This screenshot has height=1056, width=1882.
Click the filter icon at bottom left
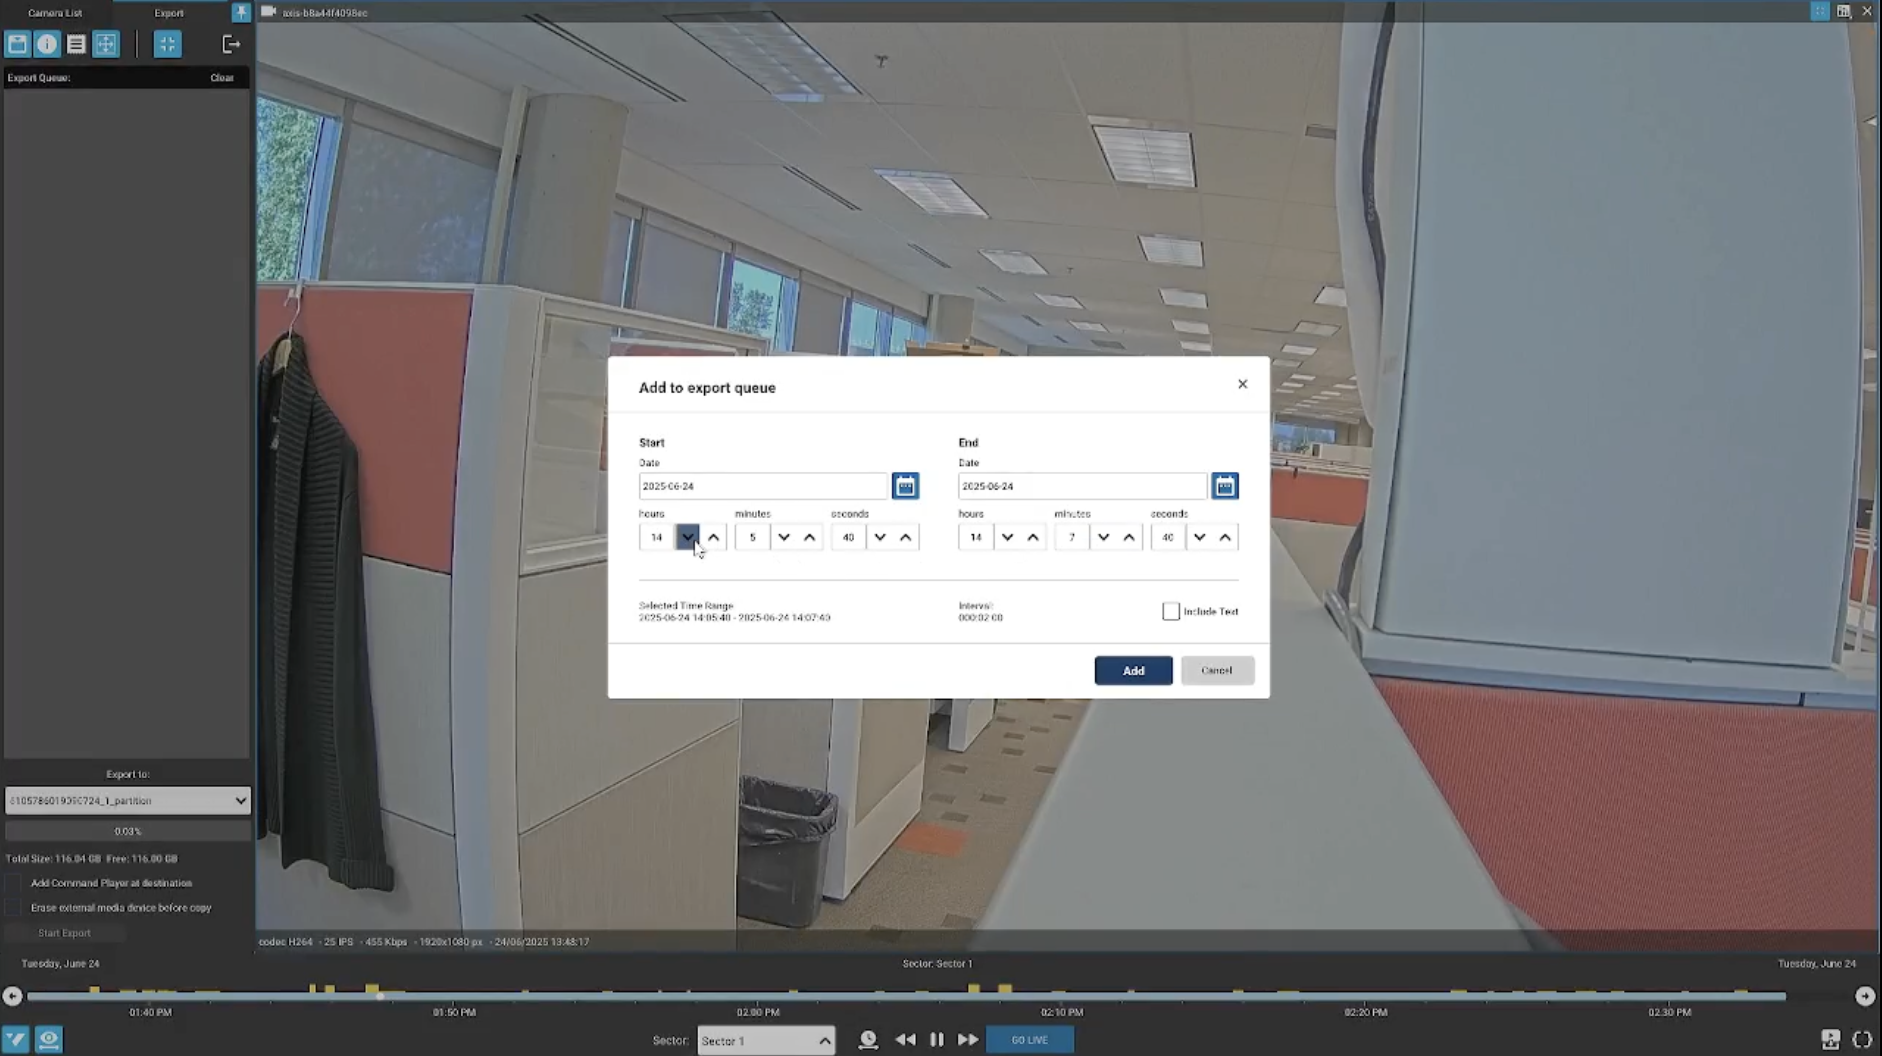[x=15, y=1039]
